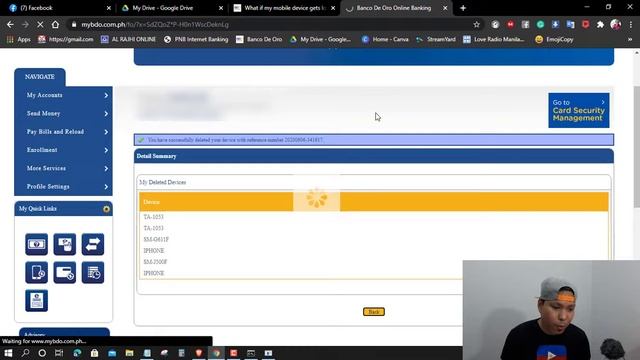640x360 pixels.
Task: Select the SM-J500F device row
Action: 373,262
